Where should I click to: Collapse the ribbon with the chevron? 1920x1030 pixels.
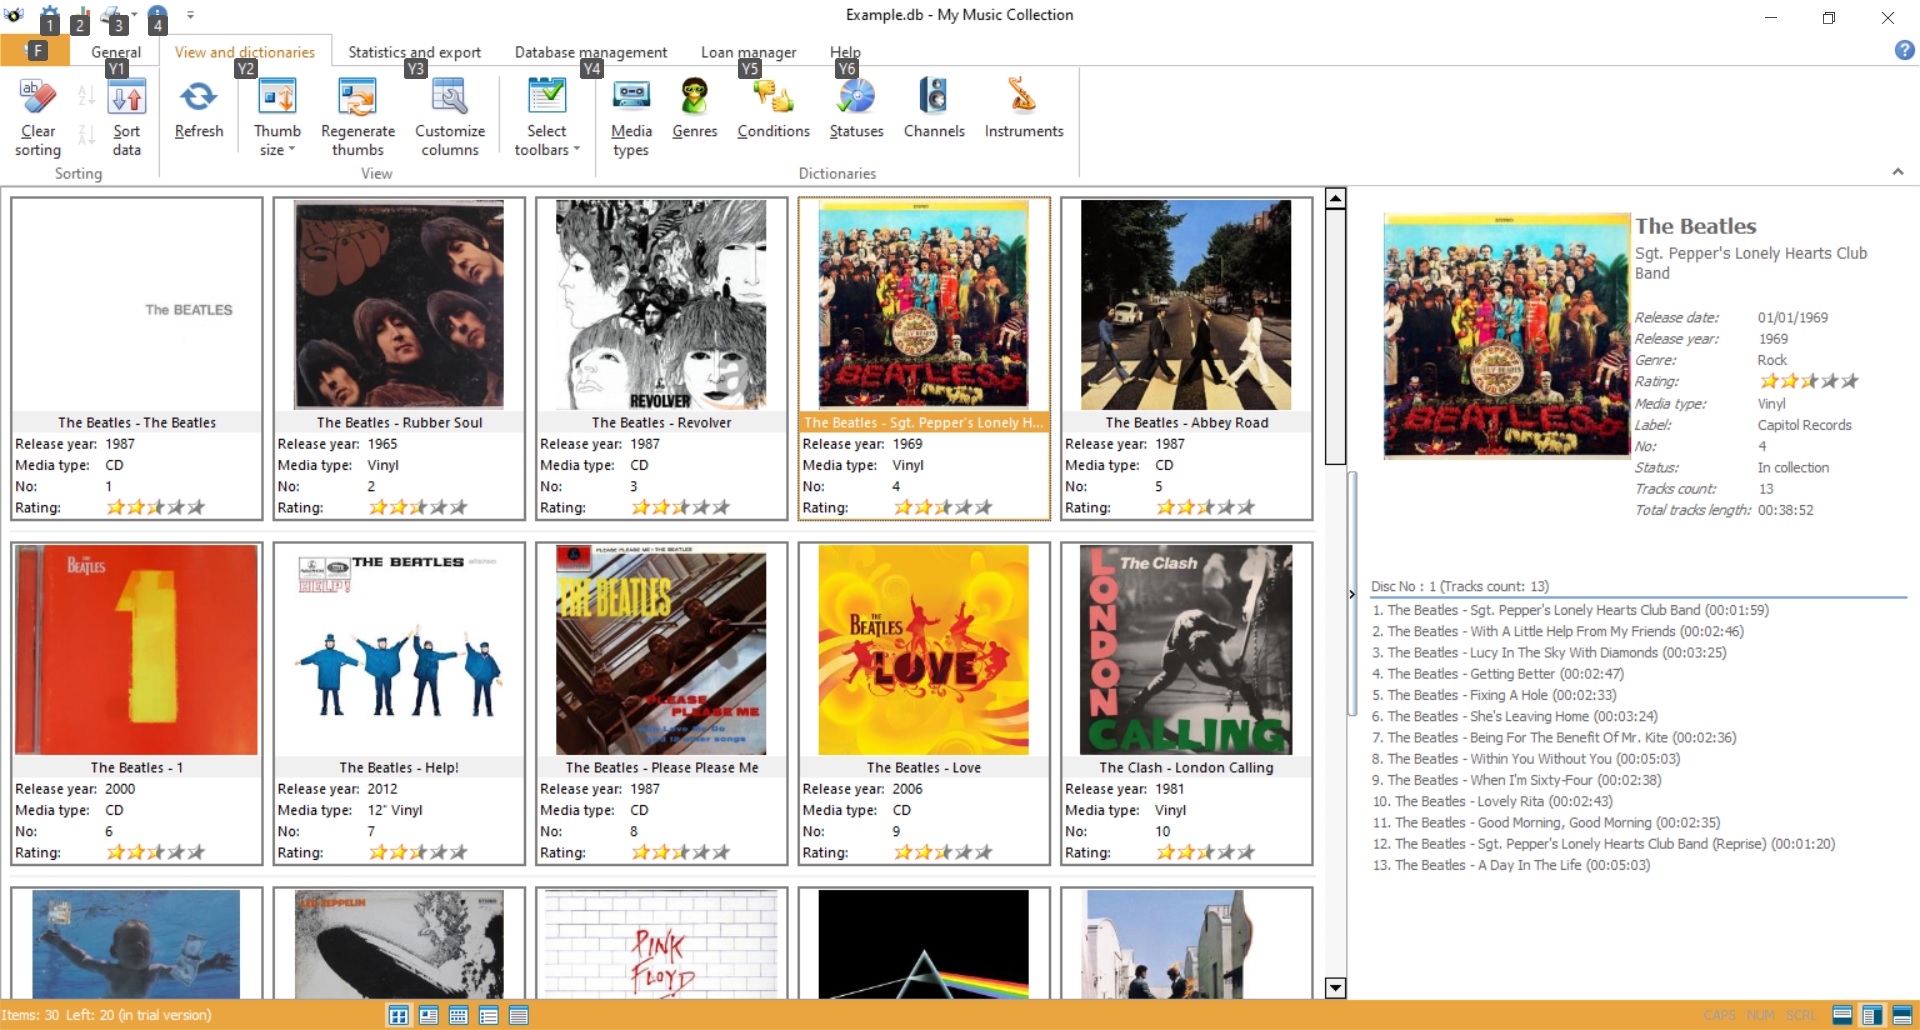(1897, 172)
